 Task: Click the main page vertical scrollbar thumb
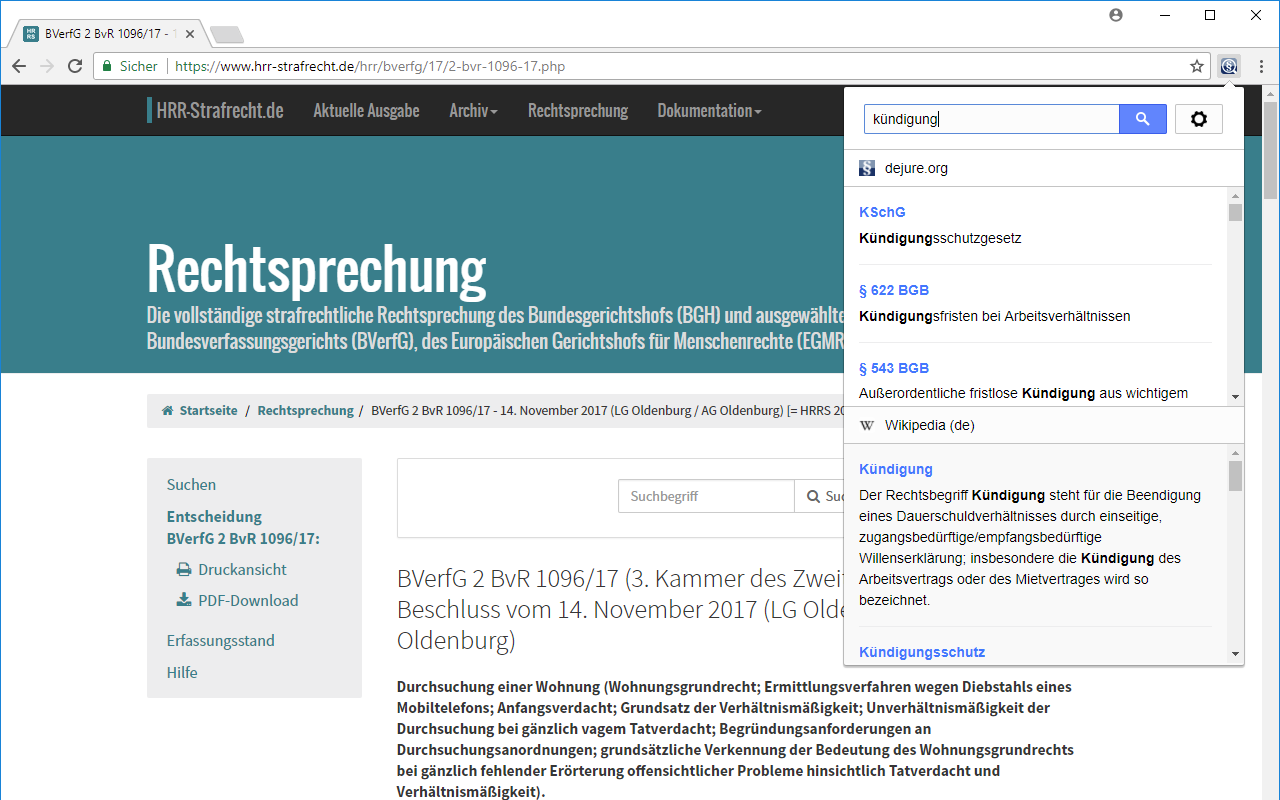[x=1270, y=149]
